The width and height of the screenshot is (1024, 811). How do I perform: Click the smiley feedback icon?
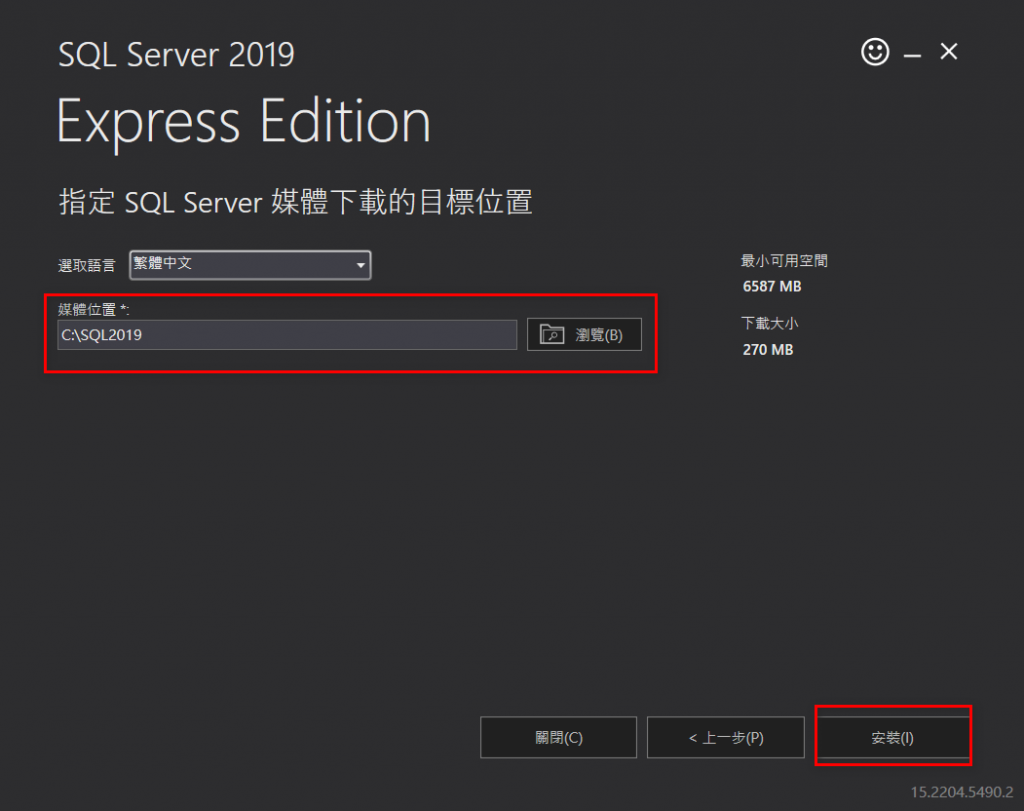pyautogui.click(x=875, y=52)
